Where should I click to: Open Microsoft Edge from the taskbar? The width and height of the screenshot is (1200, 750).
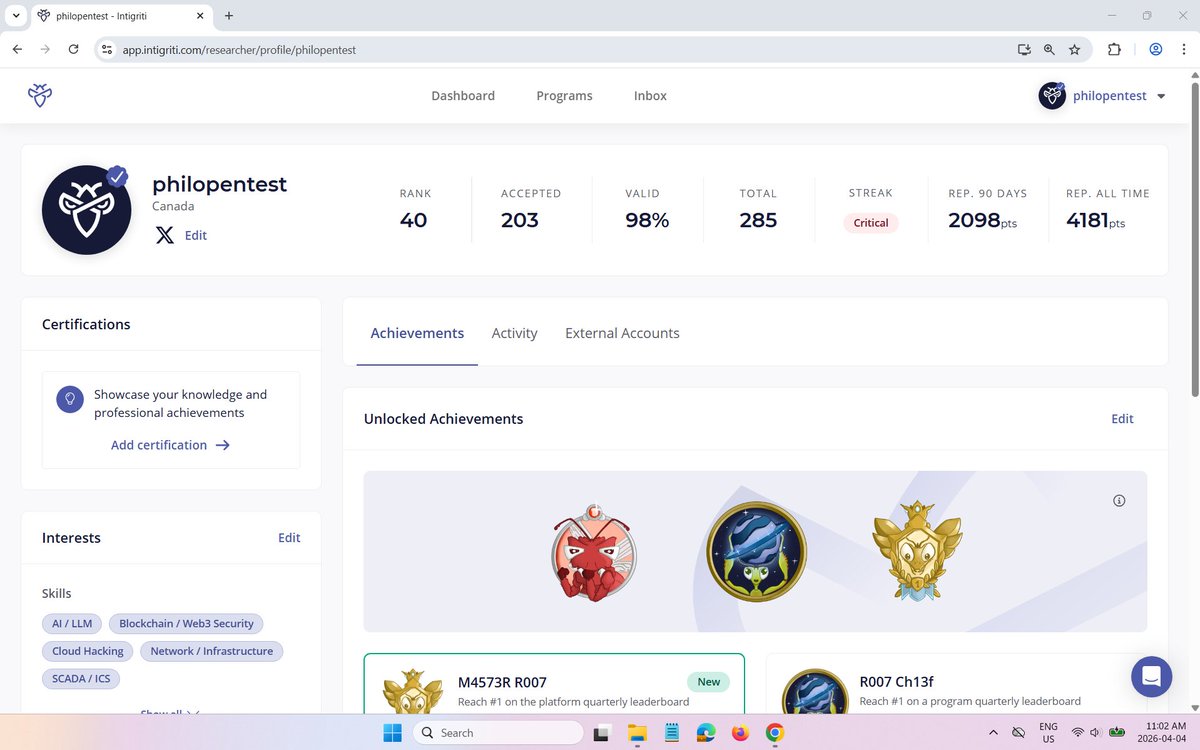click(x=706, y=733)
